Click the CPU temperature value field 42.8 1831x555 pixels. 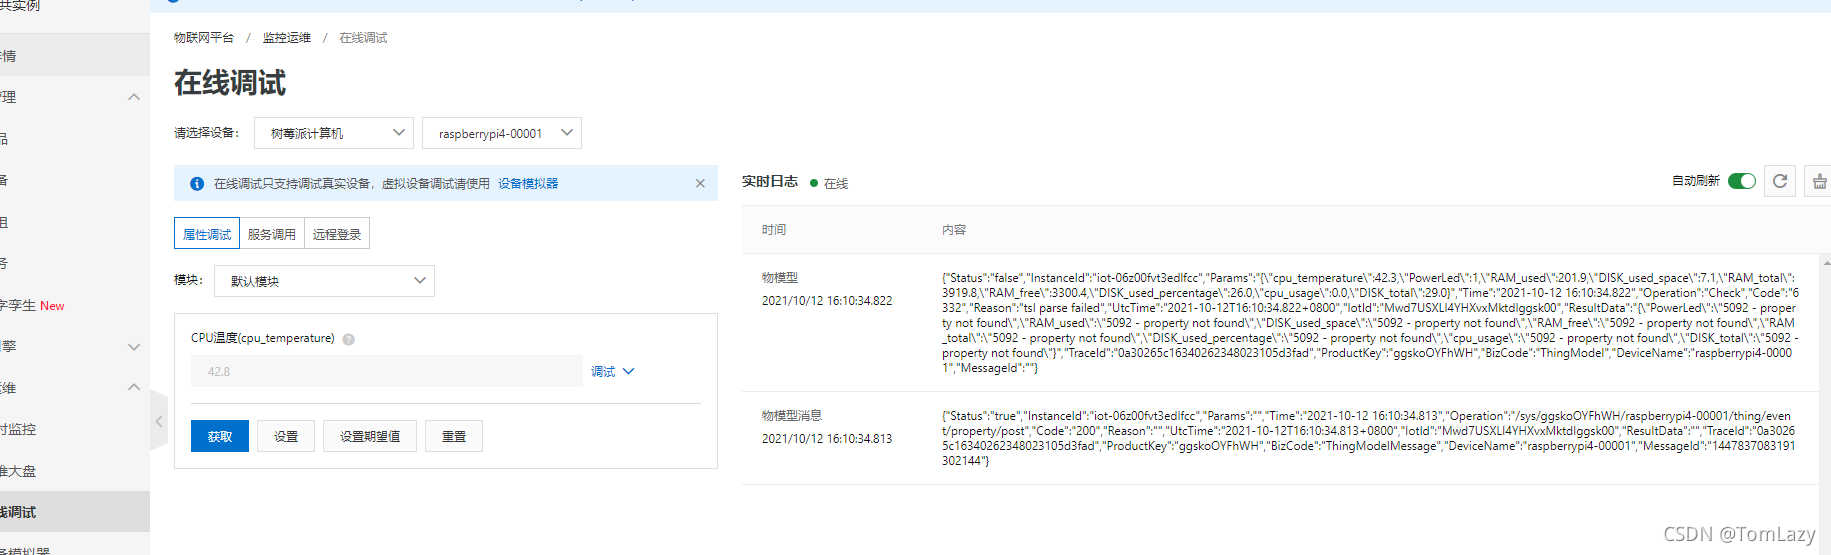click(x=387, y=371)
